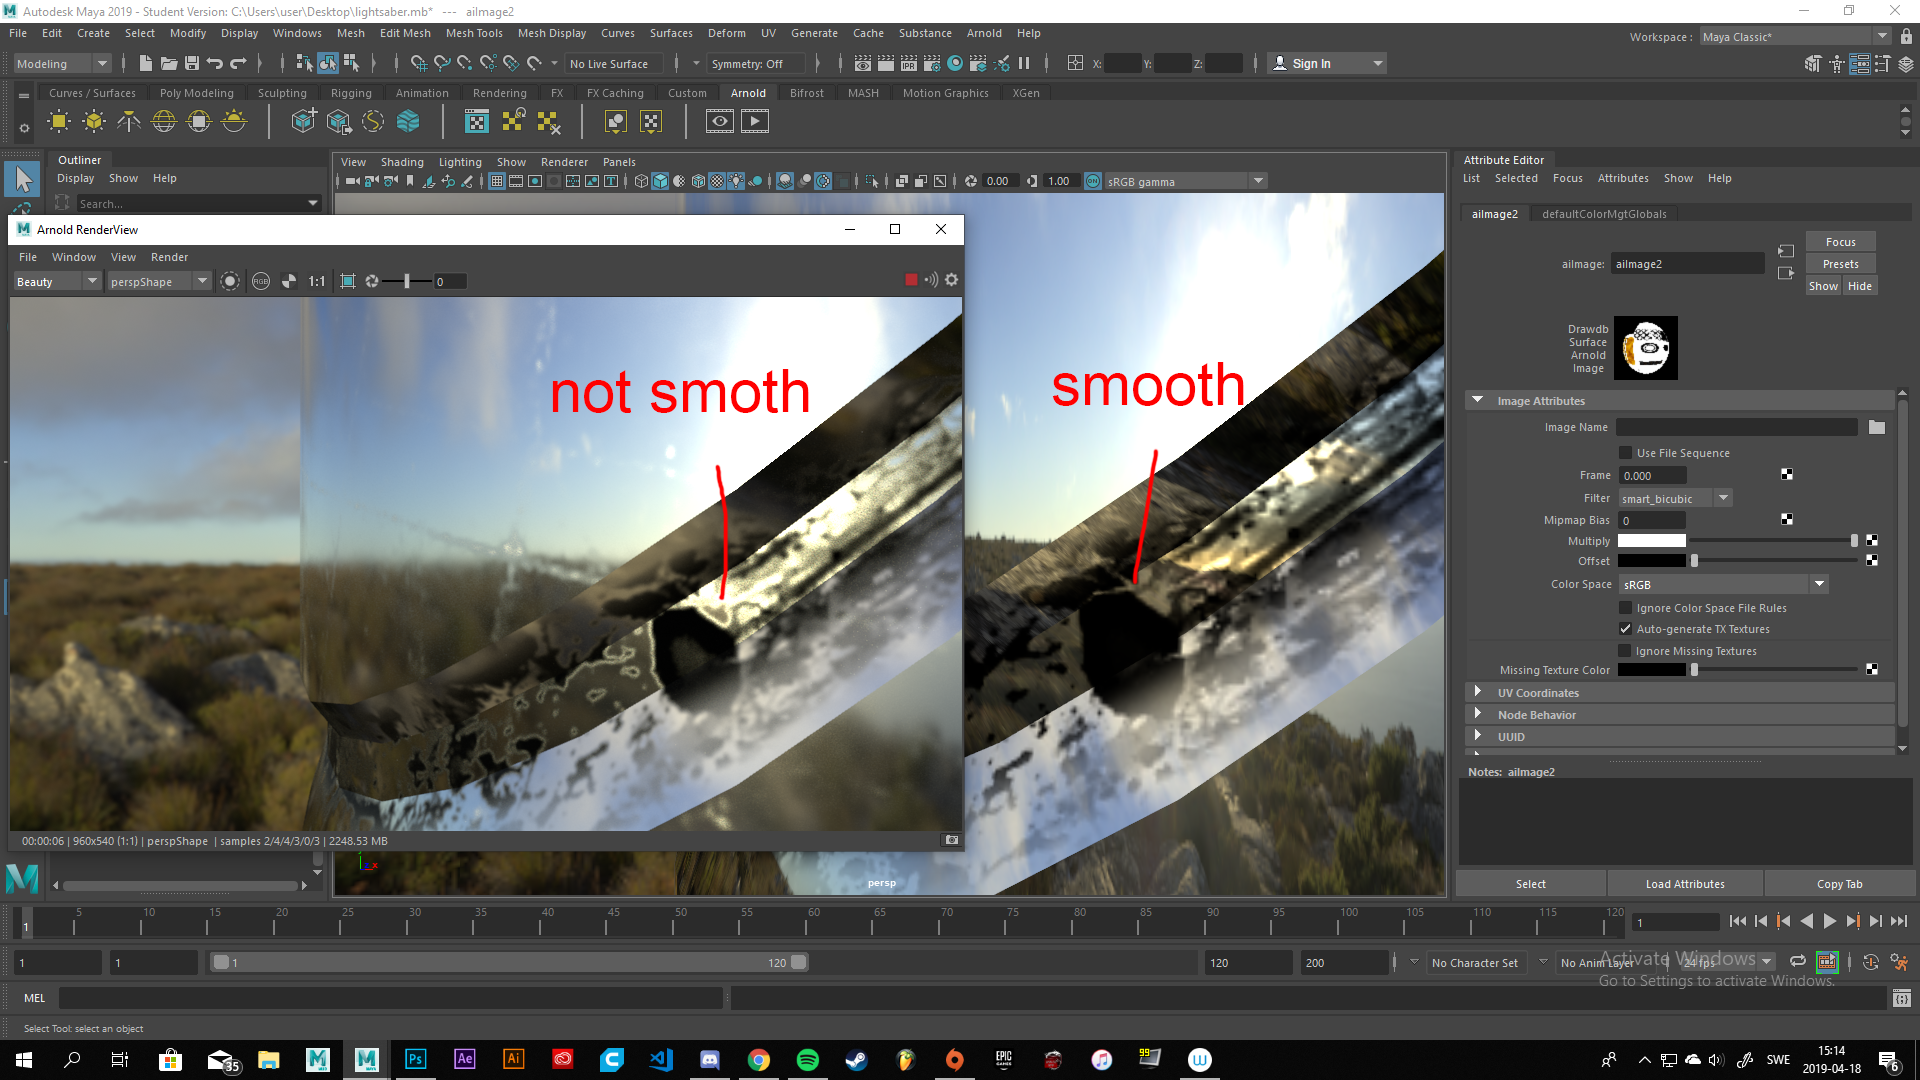The height and width of the screenshot is (1080, 1920).
Task: Check Ignore Color Space File Rules
Action: [x=1626, y=608]
